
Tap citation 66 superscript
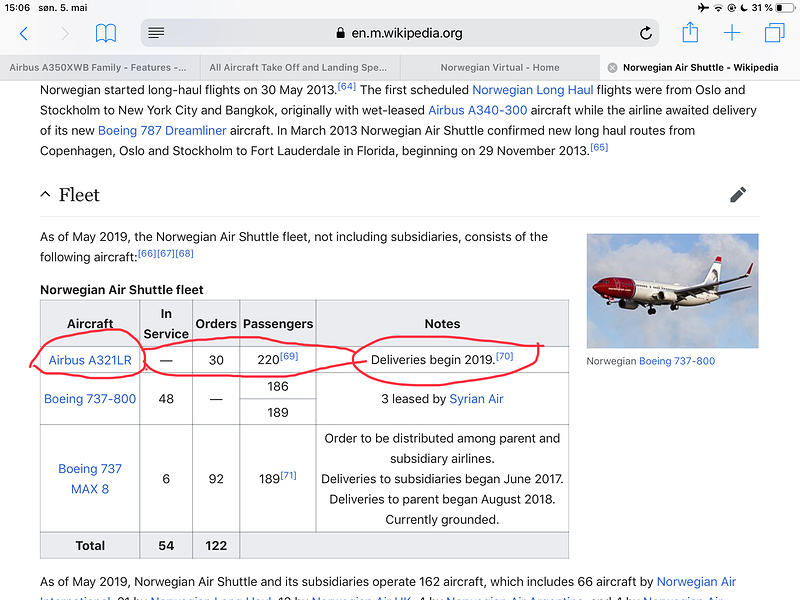(x=147, y=254)
